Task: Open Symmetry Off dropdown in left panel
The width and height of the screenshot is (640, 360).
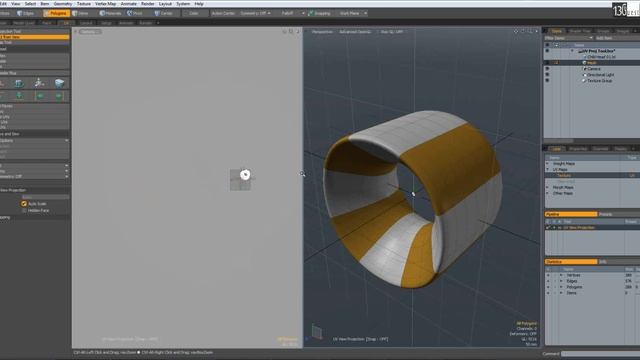Action: coord(35,177)
